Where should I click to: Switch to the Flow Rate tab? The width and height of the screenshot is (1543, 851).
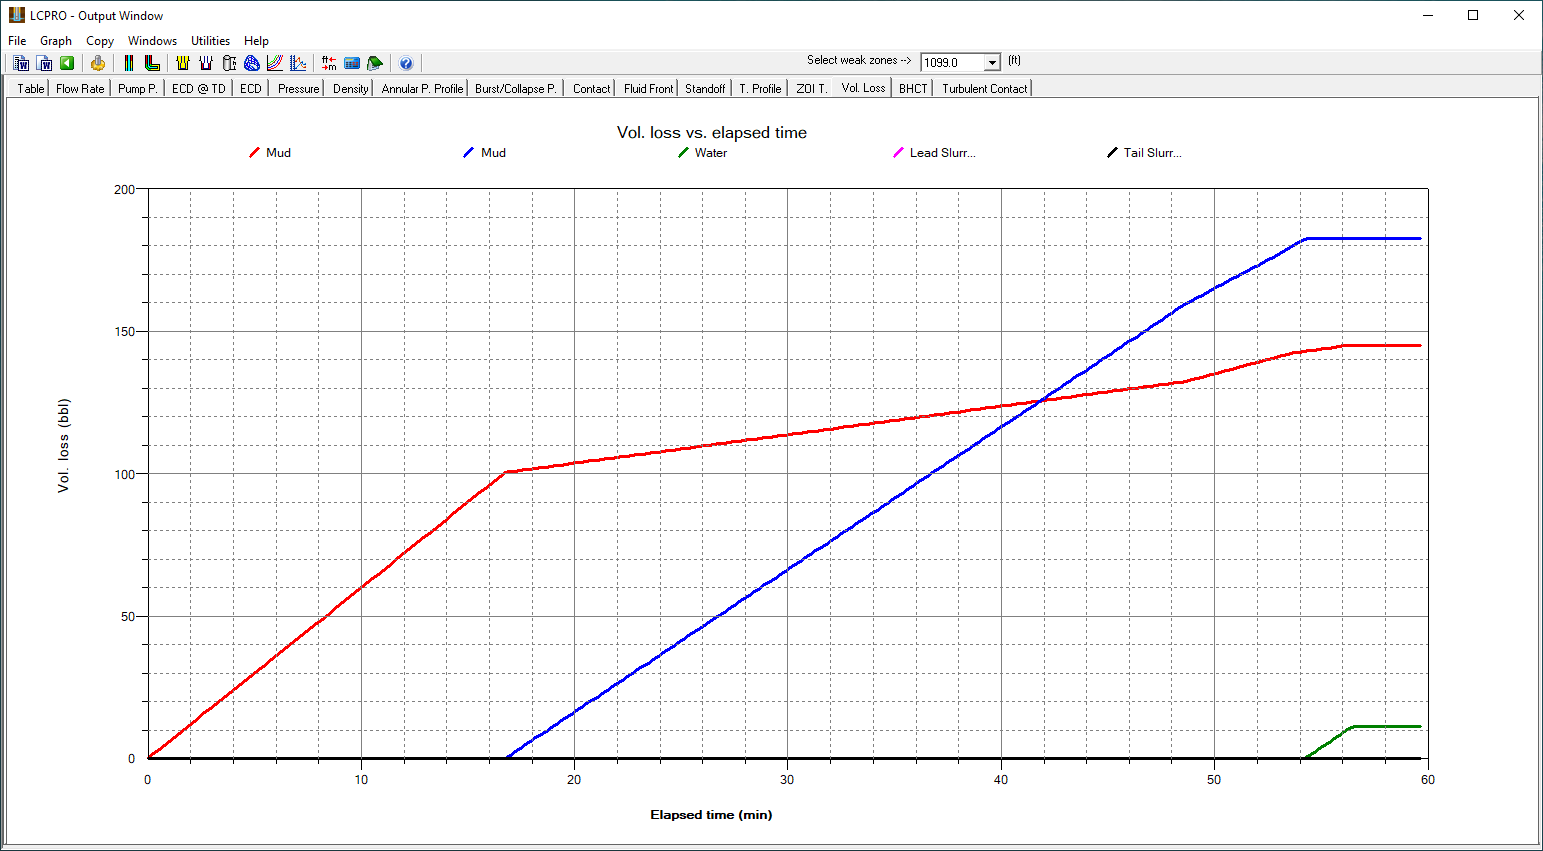pyautogui.click(x=80, y=89)
